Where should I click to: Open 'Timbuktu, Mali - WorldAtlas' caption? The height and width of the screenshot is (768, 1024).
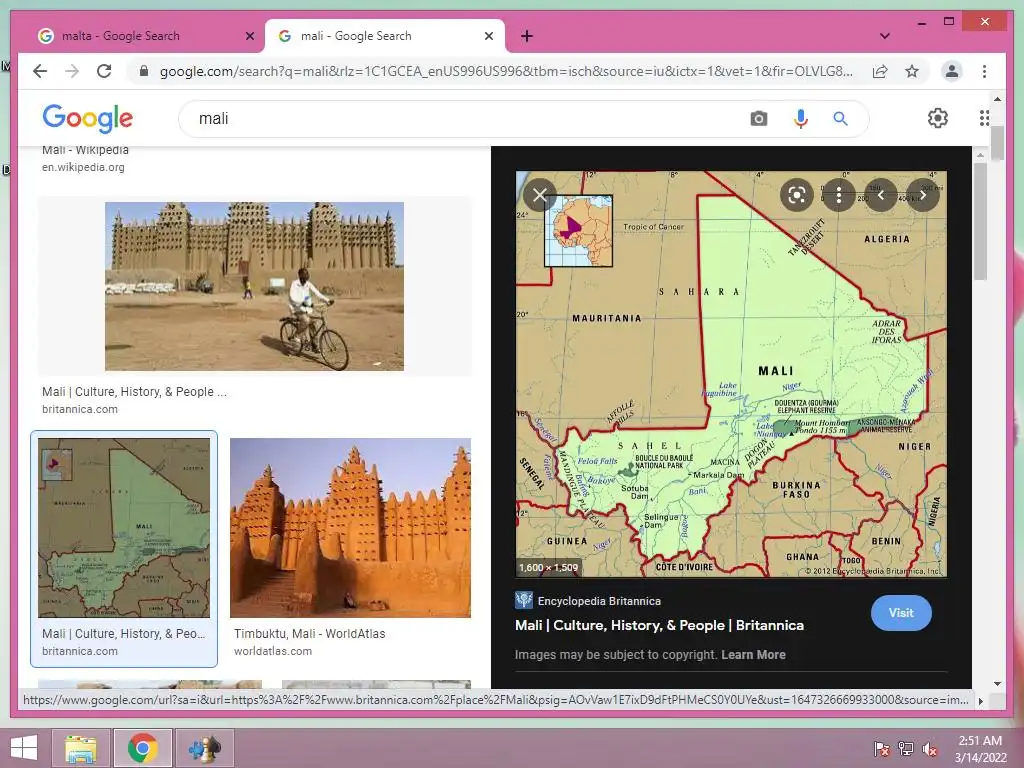pyautogui.click(x=310, y=633)
